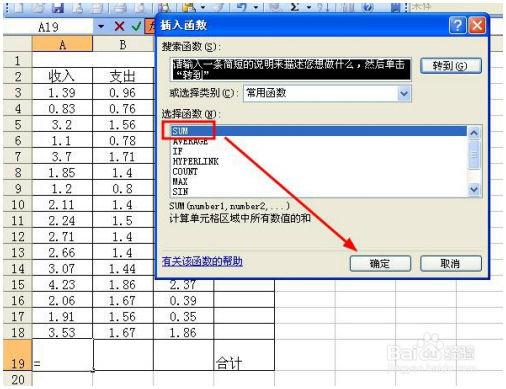Click the AutoSum sigma toolbar icon
Image resolution: width=506 pixels, height=389 pixels.
[295, 7]
